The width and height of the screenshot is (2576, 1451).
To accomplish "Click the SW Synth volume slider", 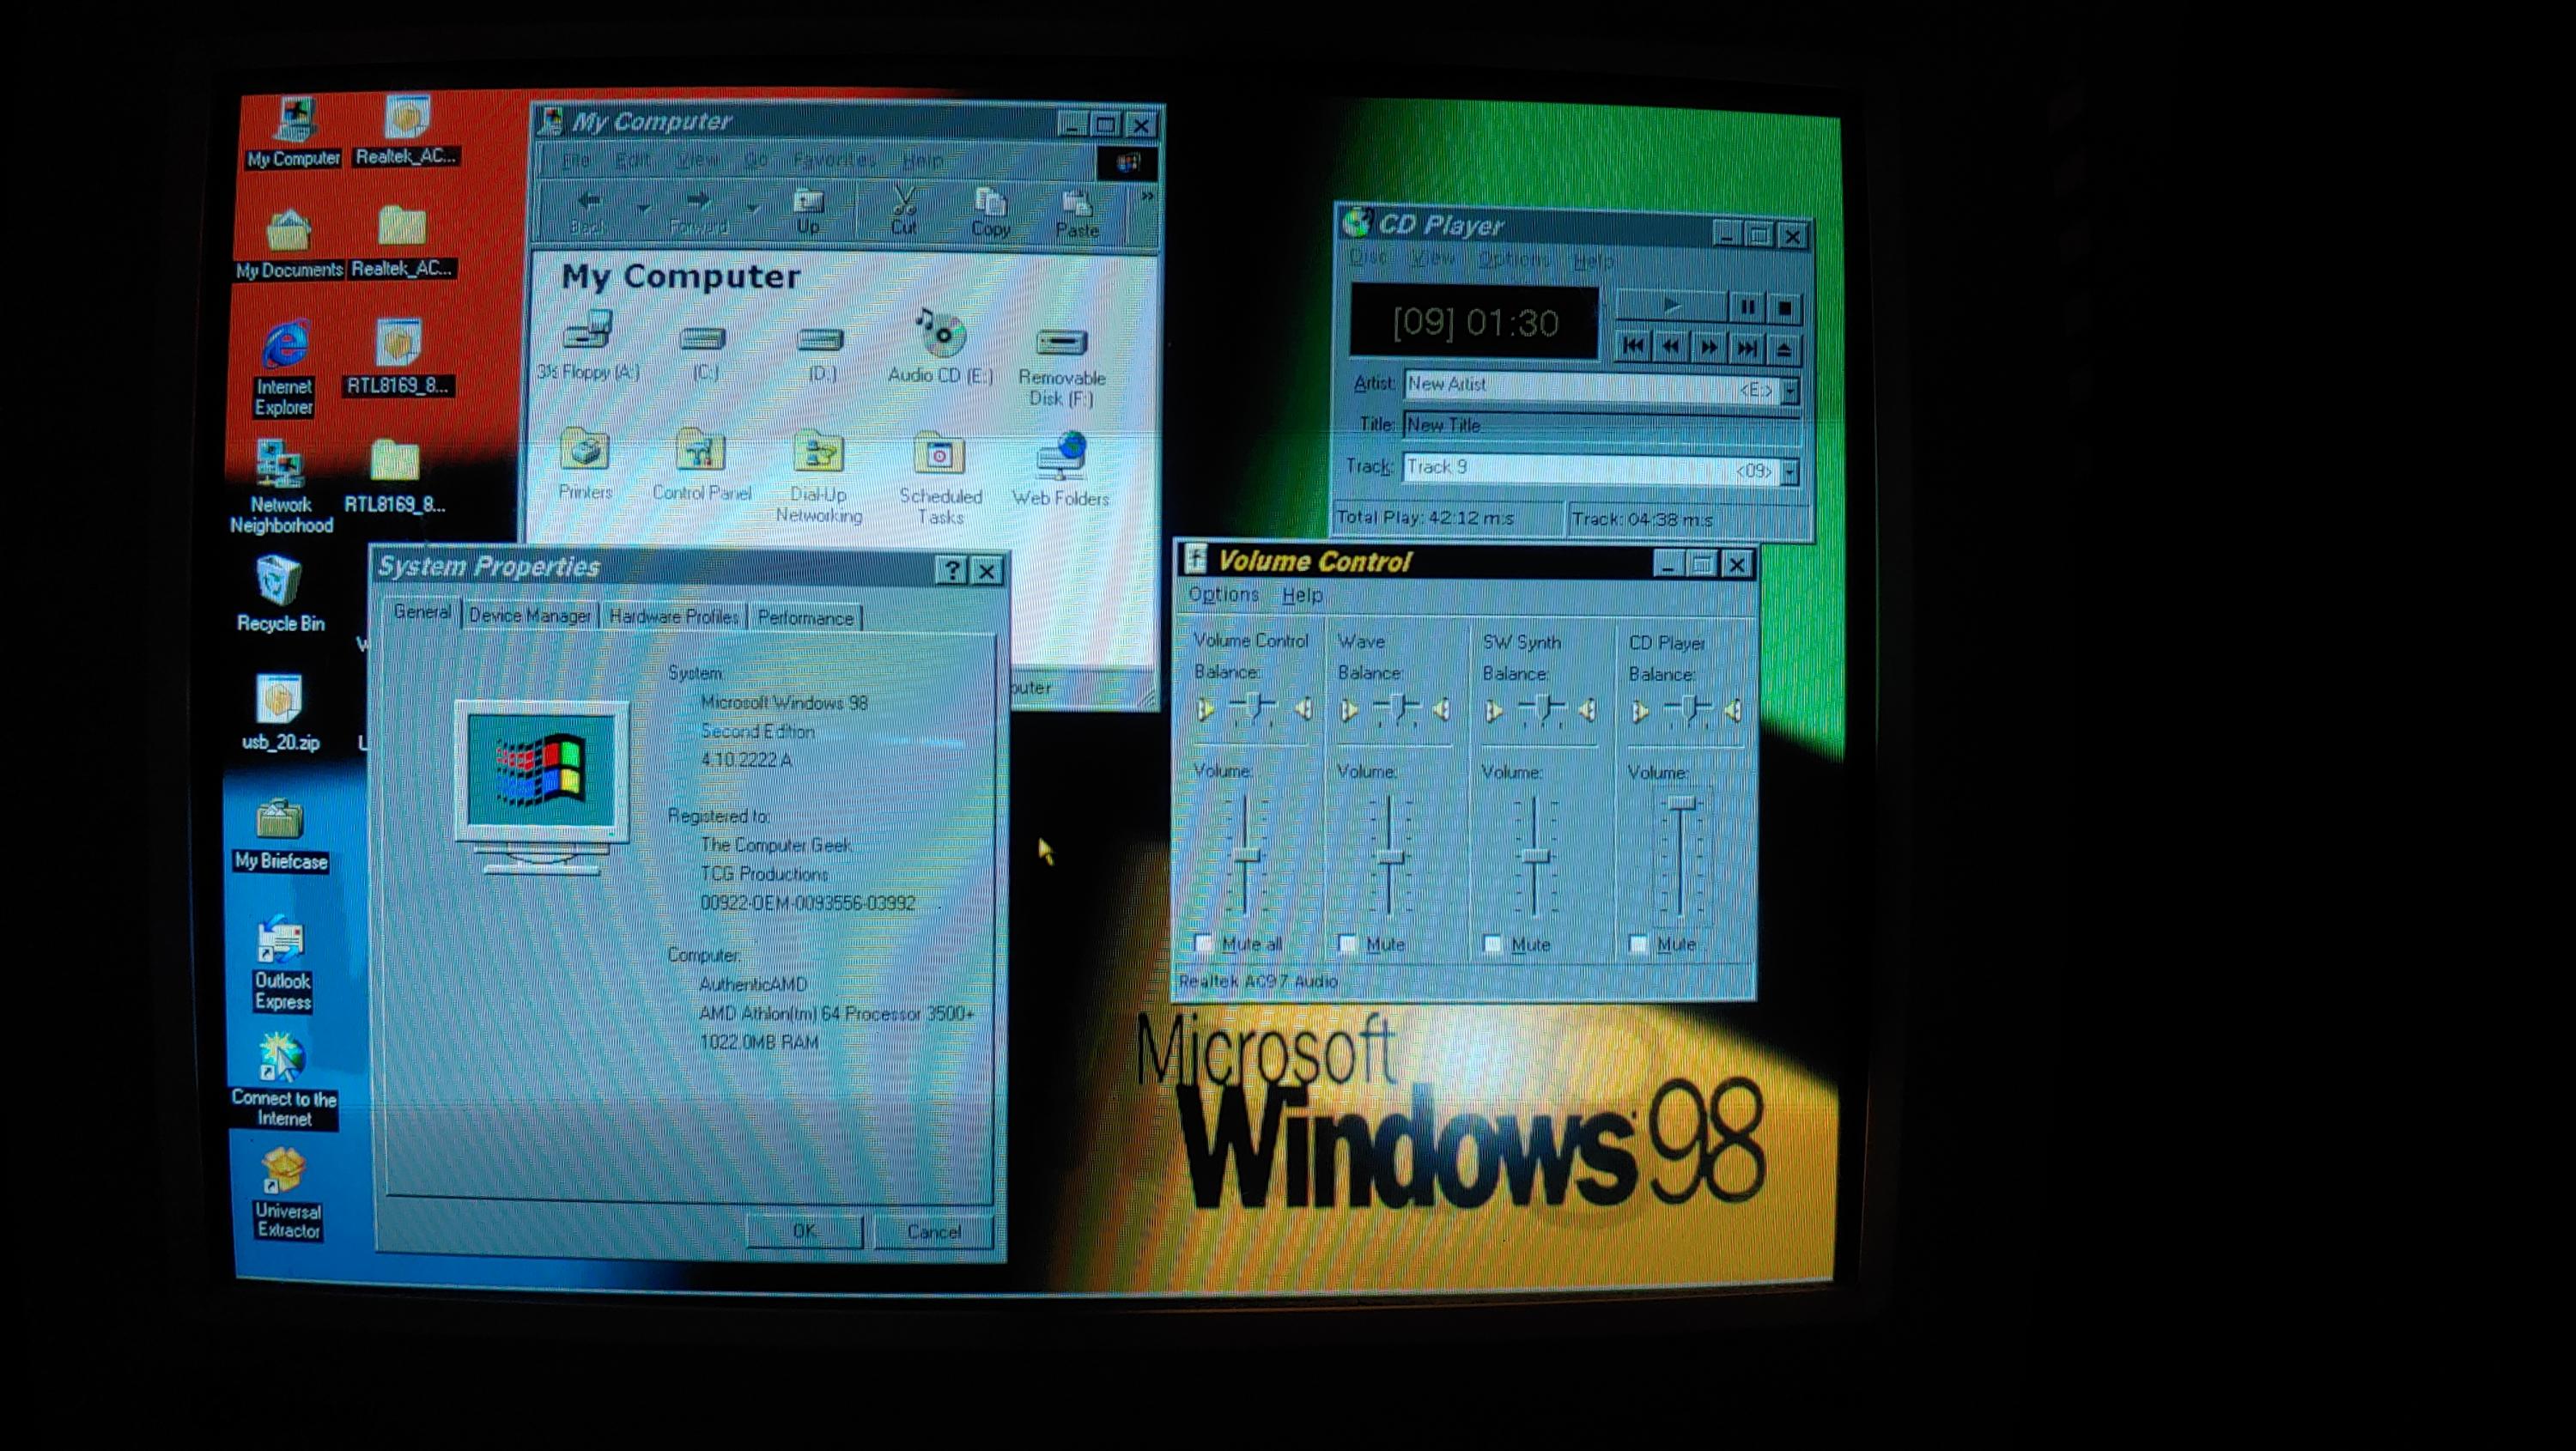I will tap(1535, 857).
